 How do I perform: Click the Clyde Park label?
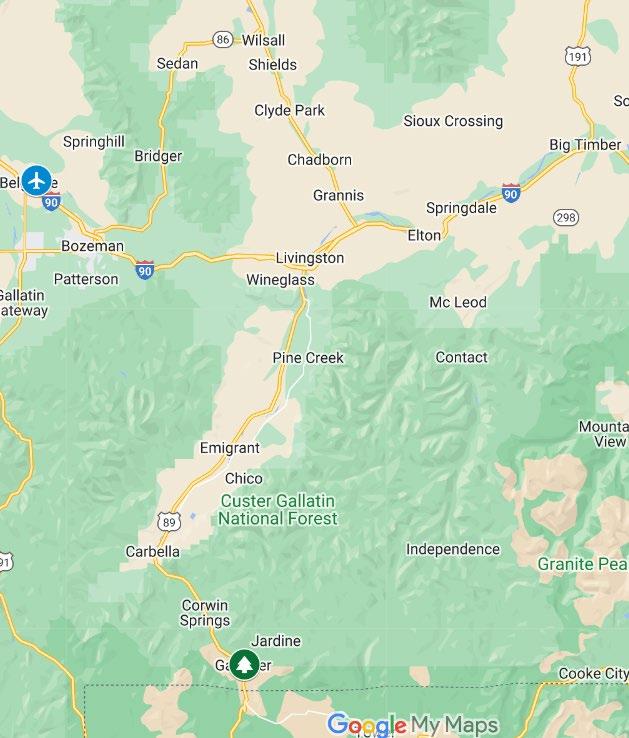[x=289, y=111]
